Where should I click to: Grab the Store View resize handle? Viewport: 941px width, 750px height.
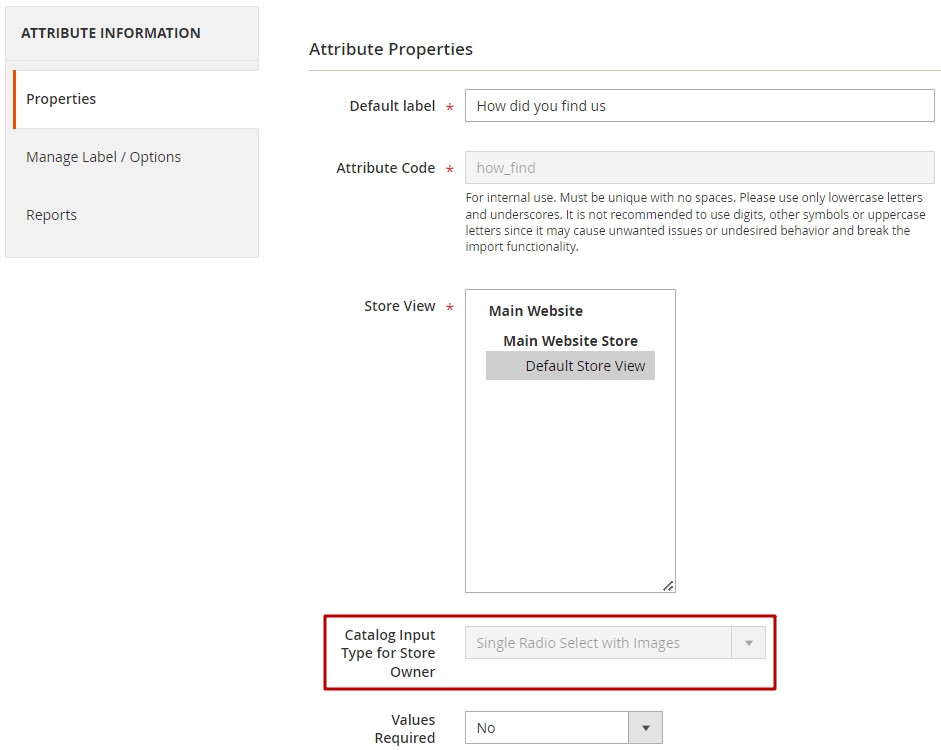668,586
